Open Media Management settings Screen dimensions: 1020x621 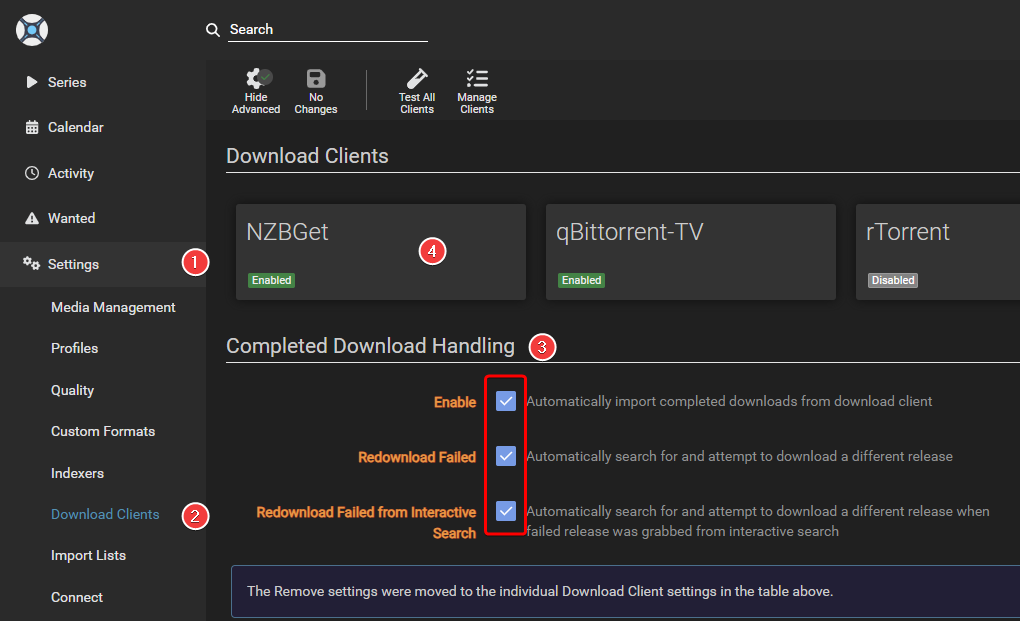click(113, 307)
